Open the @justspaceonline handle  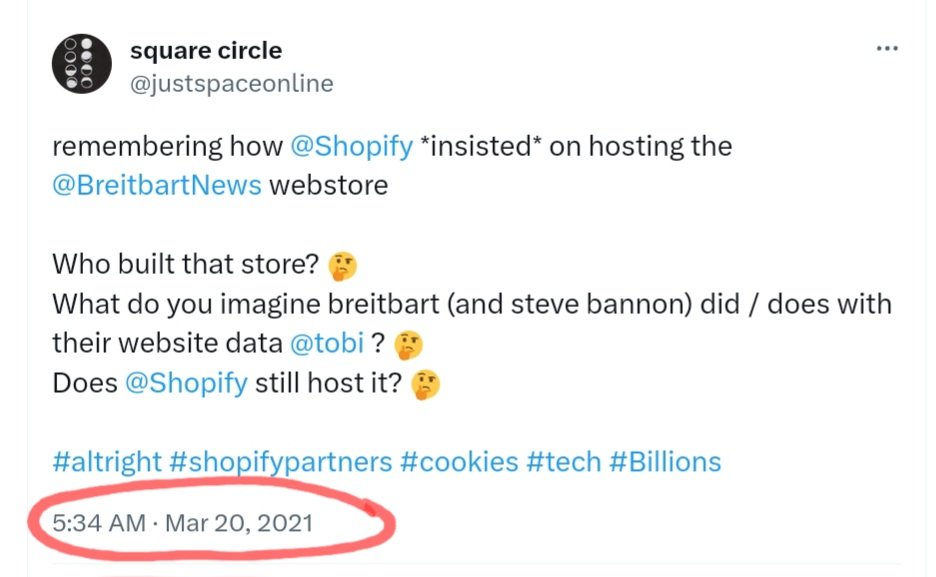pyautogui.click(x=232, y=84)
